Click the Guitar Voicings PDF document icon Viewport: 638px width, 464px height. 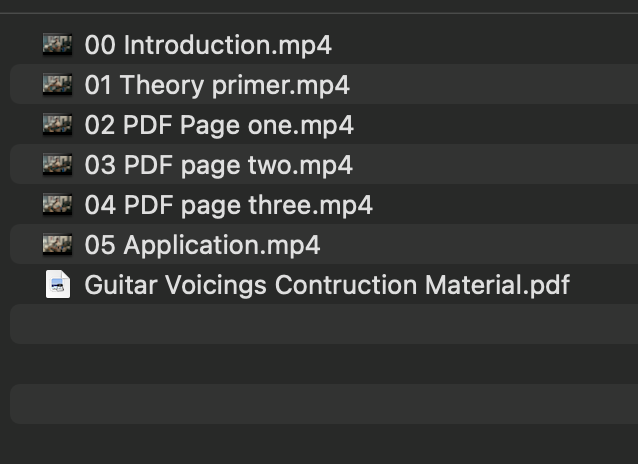tap(58, 284)
